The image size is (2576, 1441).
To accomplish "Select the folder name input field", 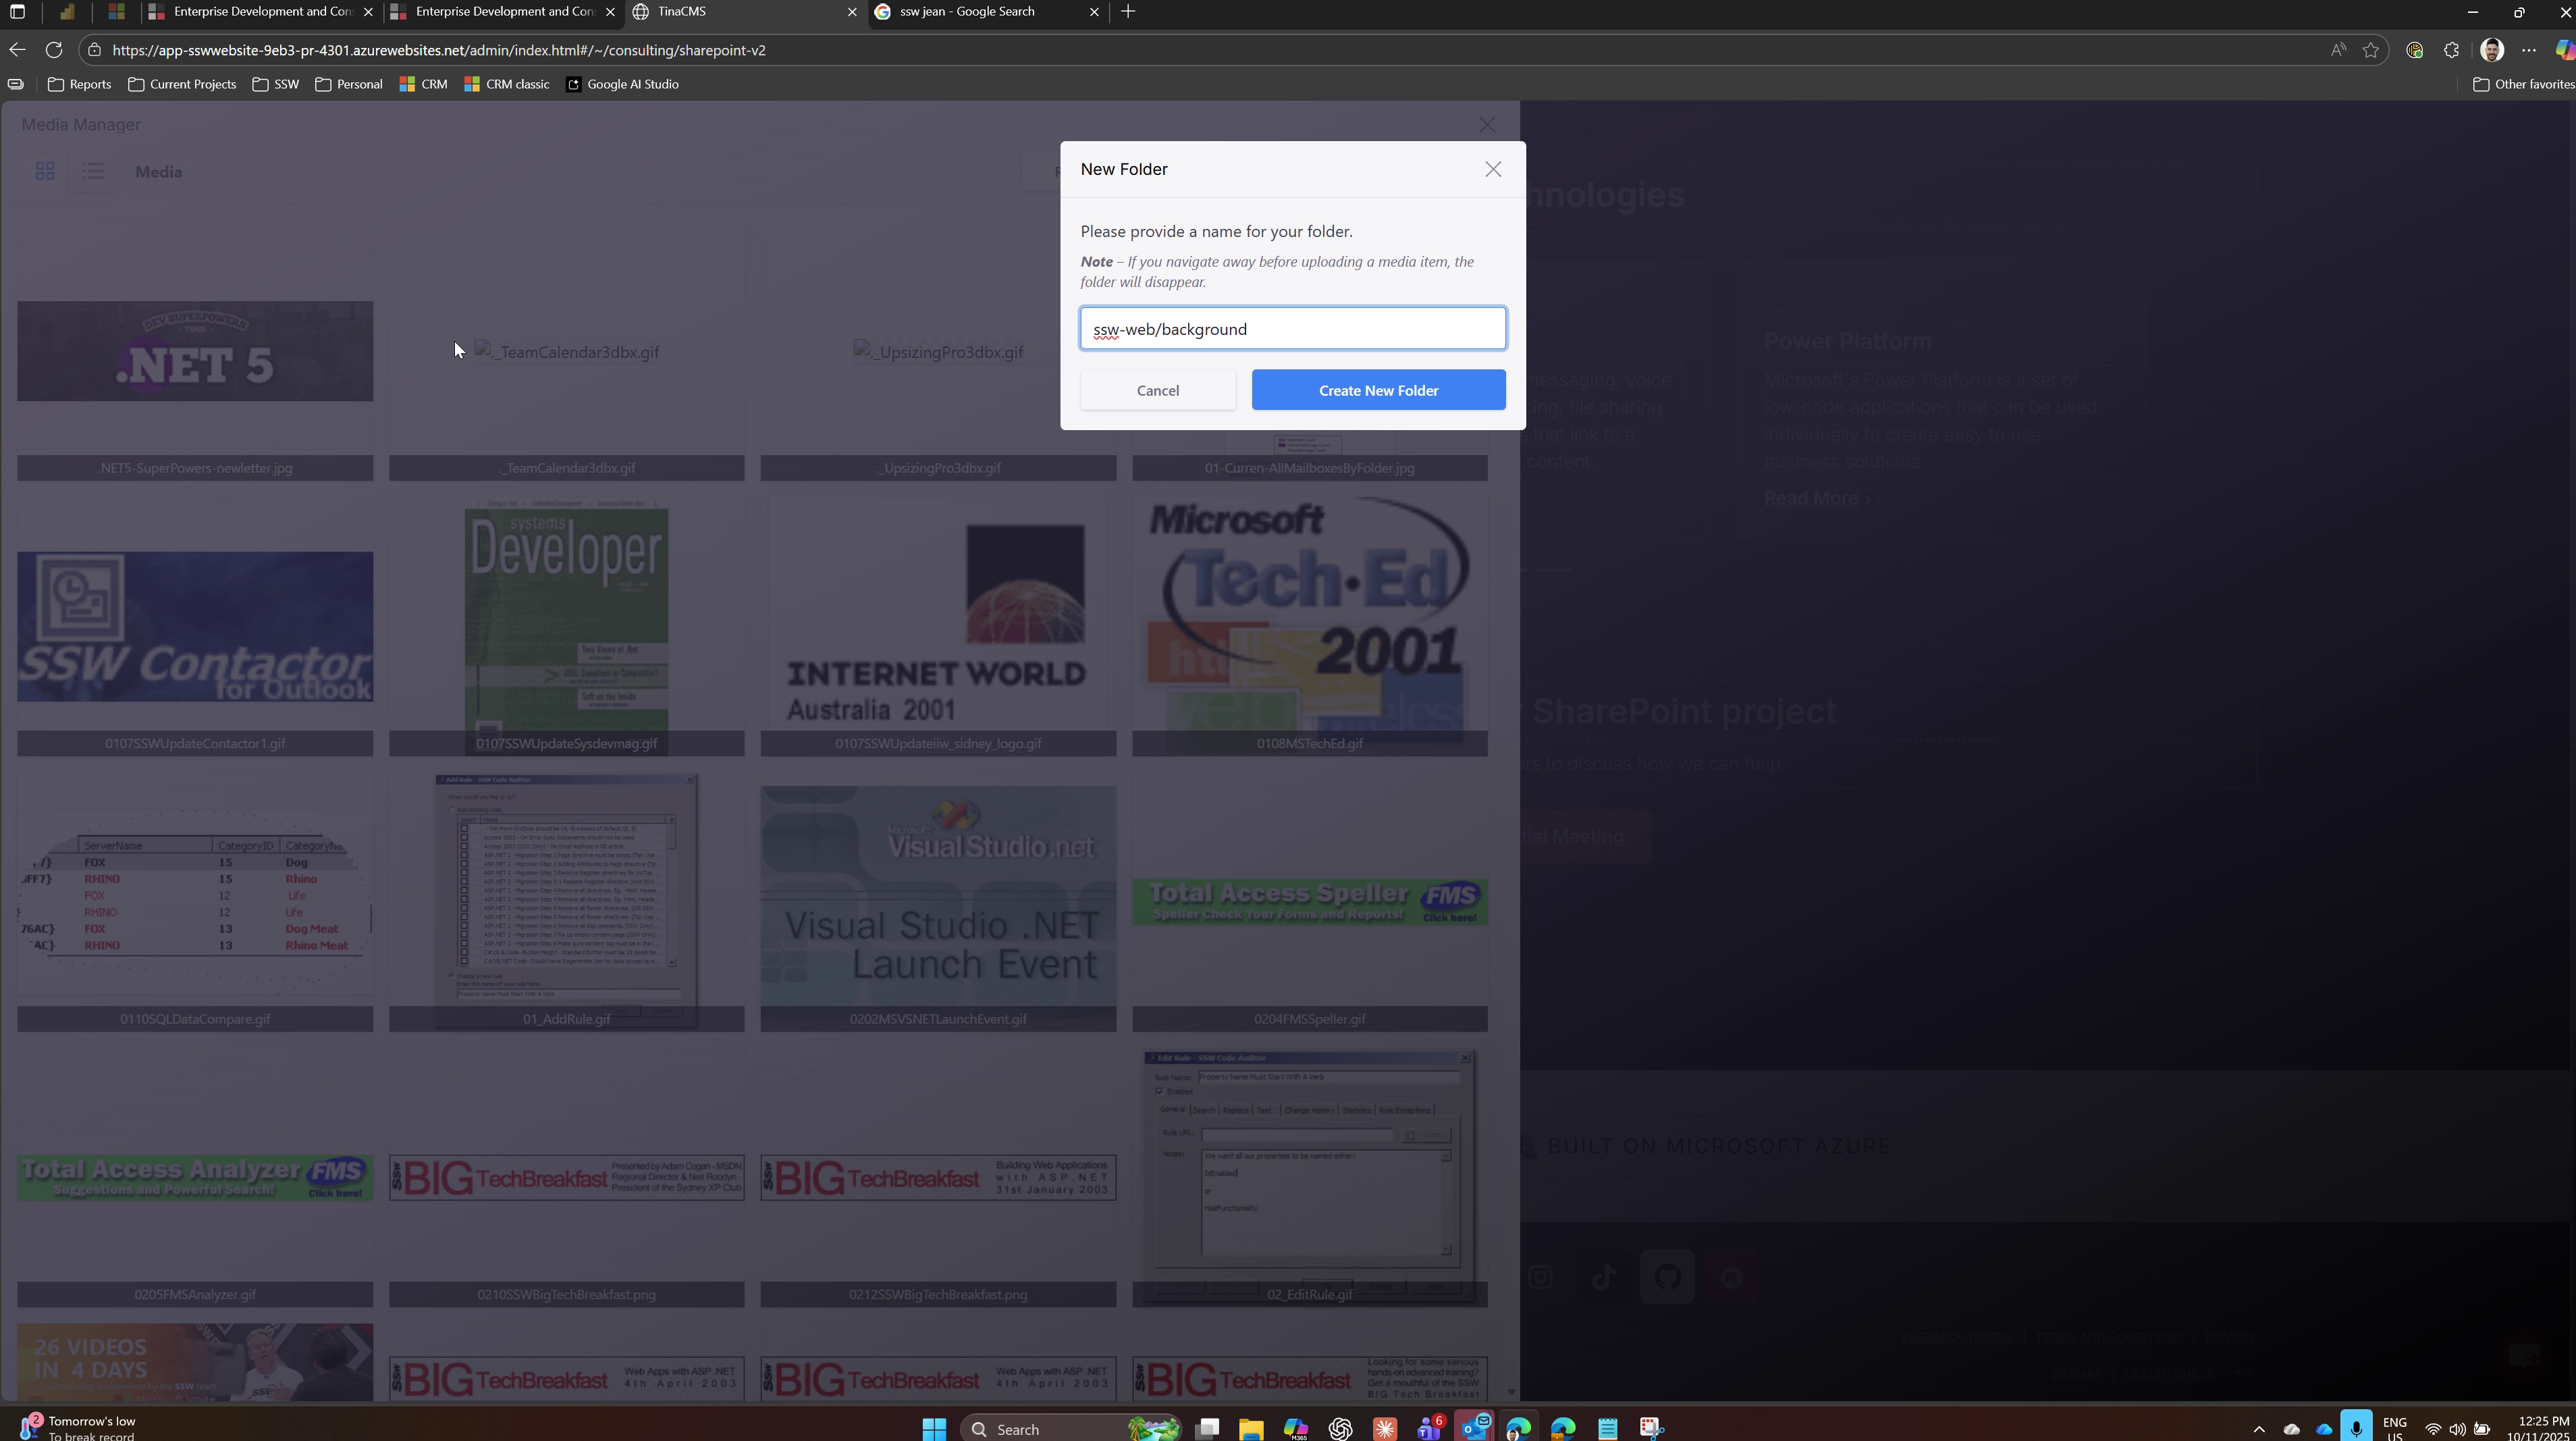I will point(1292,328).
